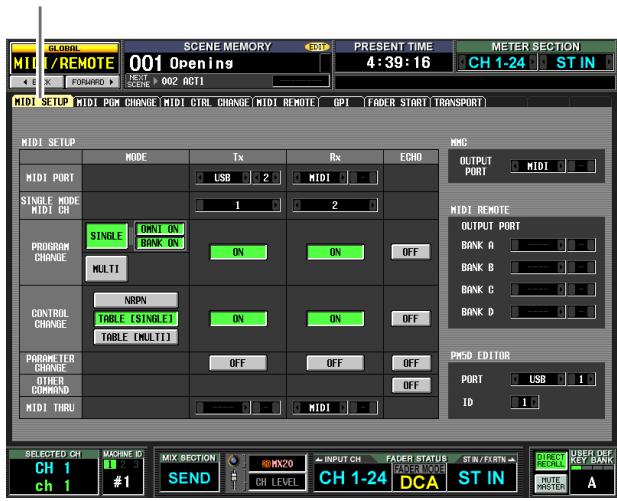Viewport: 617px width, 501px height.
Task: Click the NEXT SCENE 002 ACT1 field
Action: coord(227,81)
